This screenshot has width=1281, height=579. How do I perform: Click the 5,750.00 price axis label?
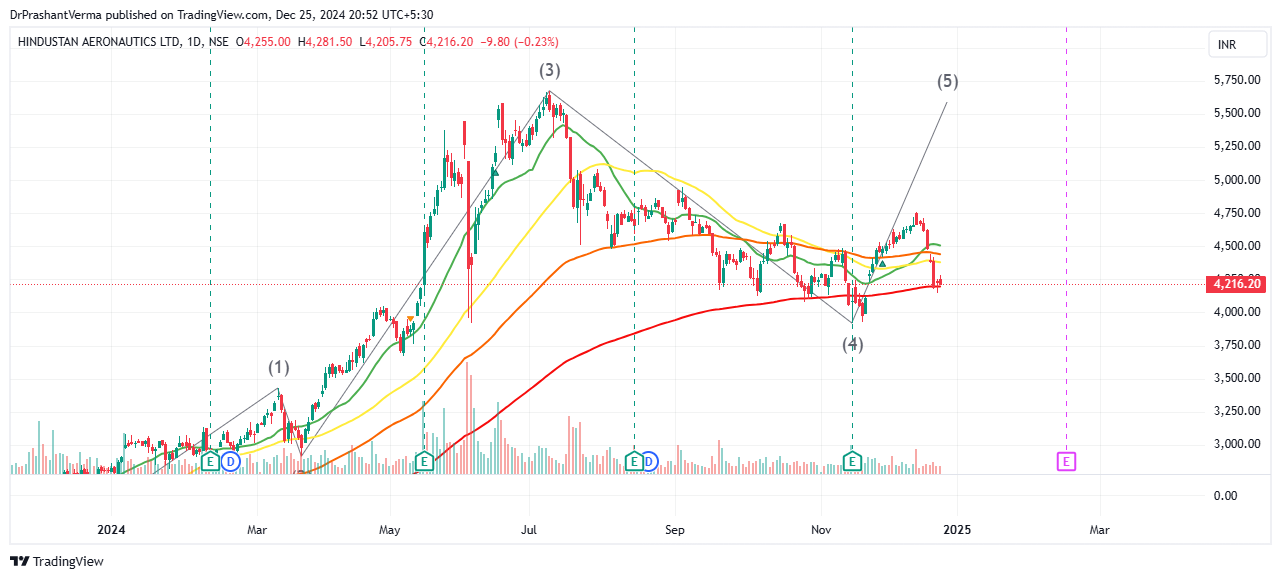point(1237,80)
